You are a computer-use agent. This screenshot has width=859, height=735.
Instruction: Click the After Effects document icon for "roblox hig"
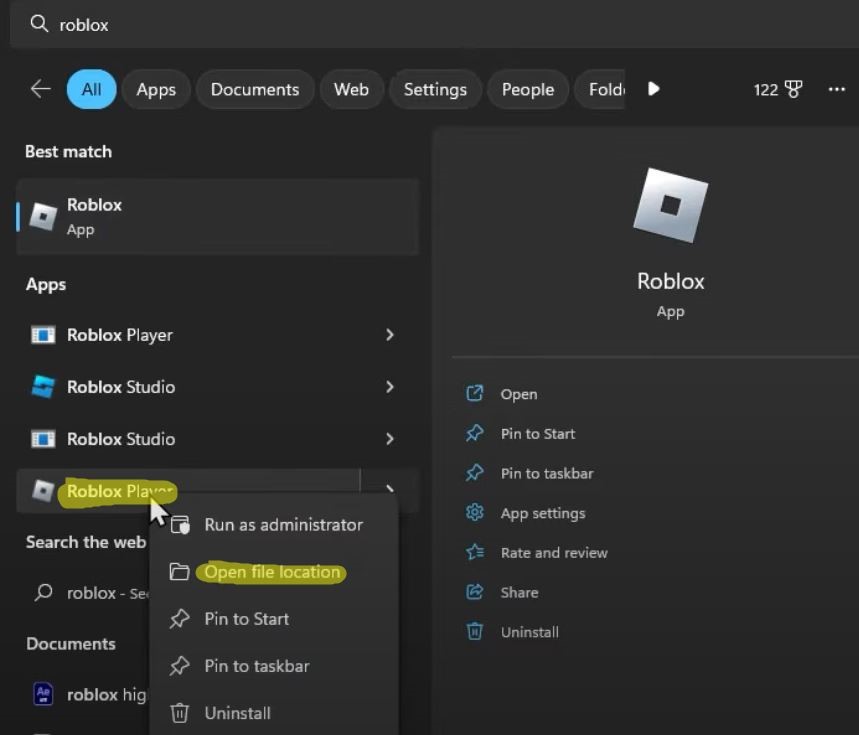43,694
